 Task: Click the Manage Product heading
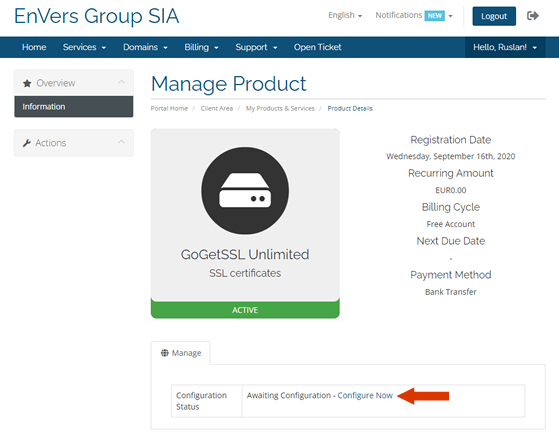point(229,84)
